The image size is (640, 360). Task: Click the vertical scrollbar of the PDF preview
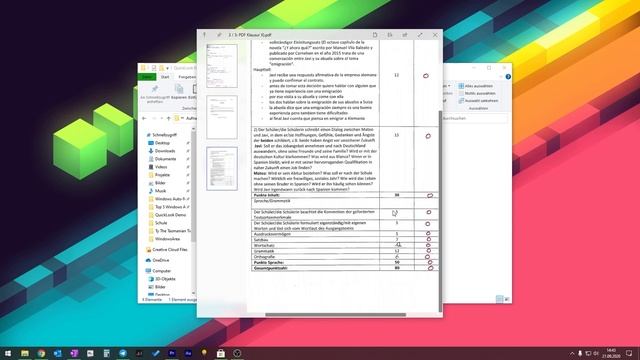(x=440, y=210)
